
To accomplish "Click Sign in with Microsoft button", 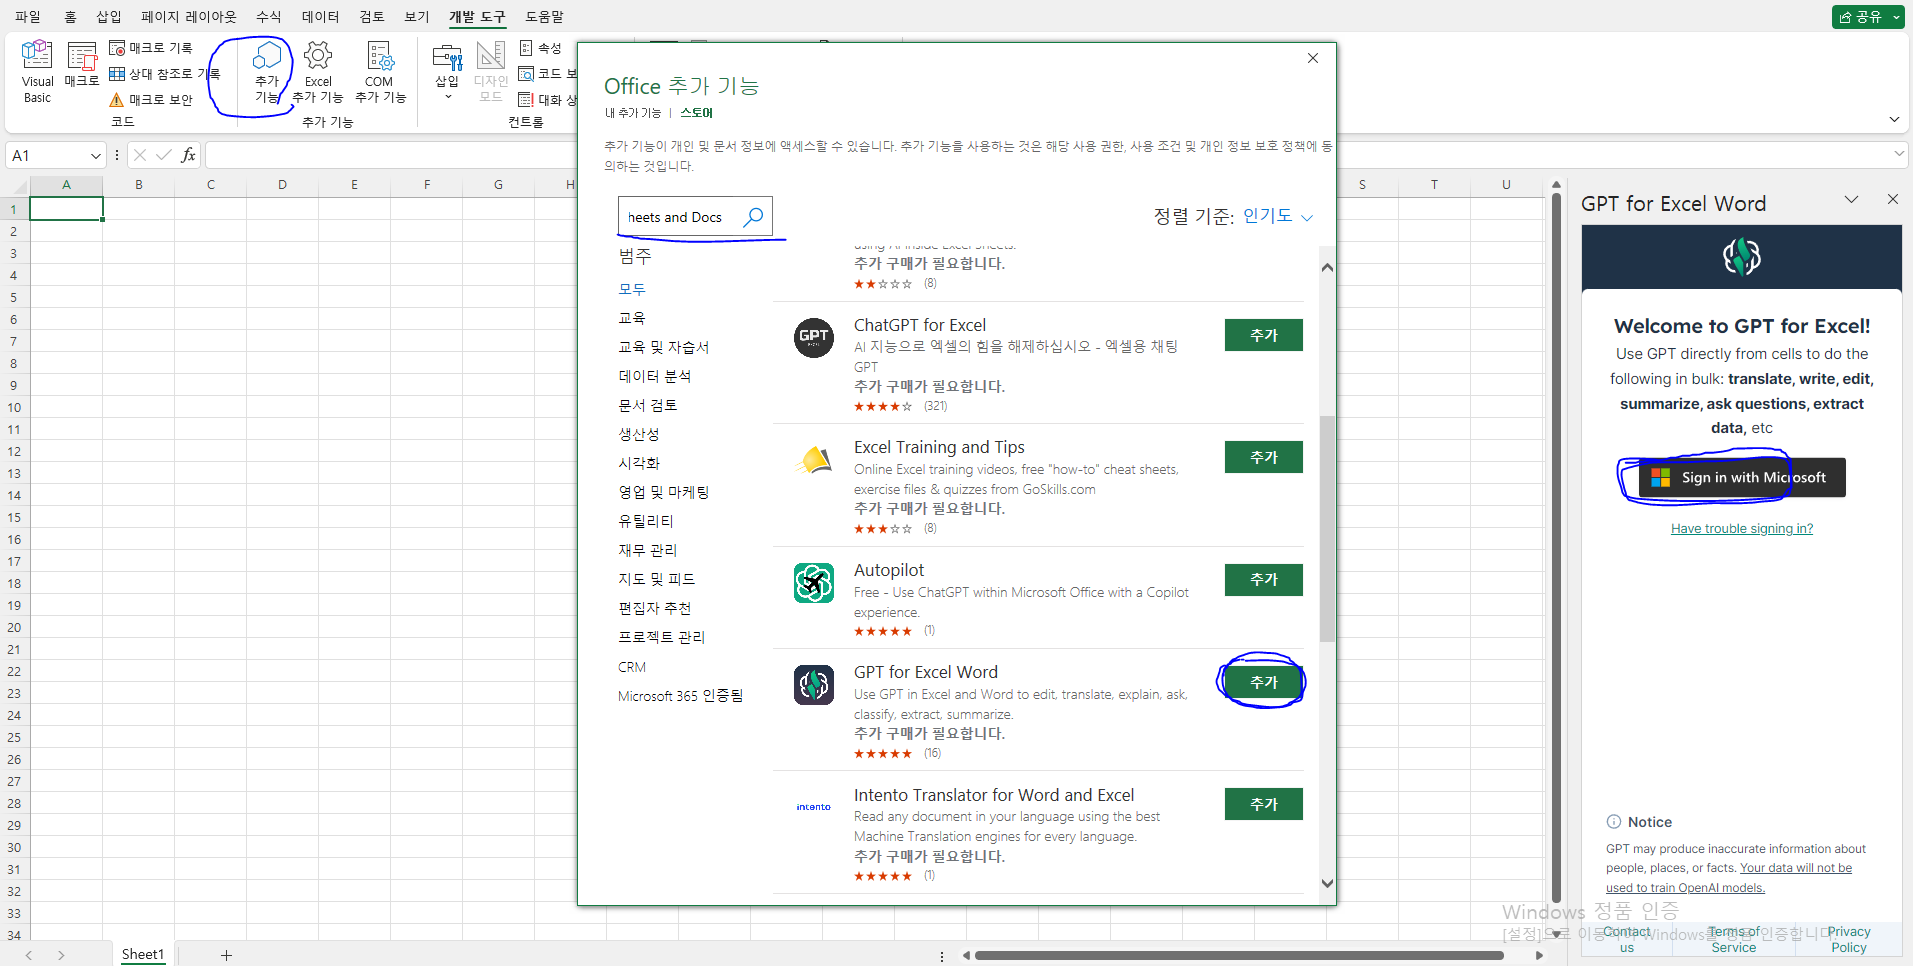I will click(1742, 478).
